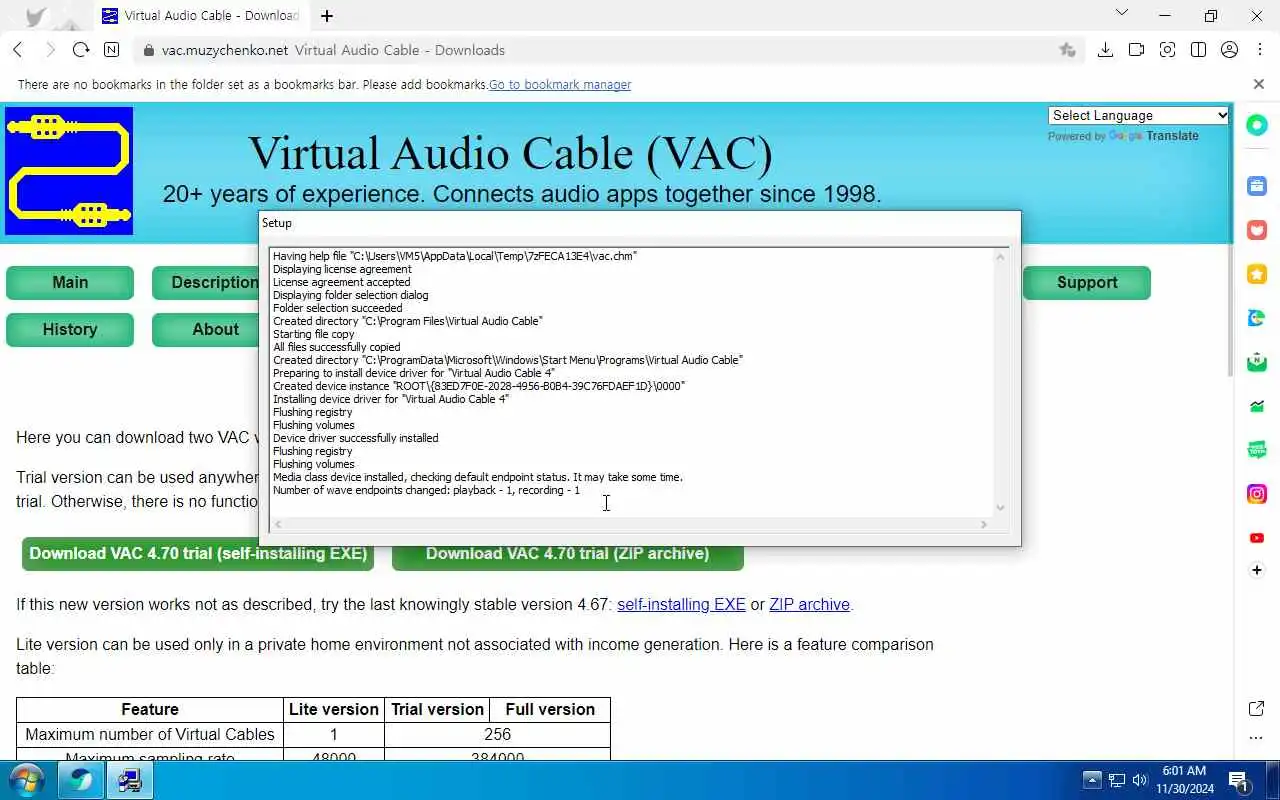
Task: Open version 4.67 self-installing EXE link
Action: click(x=681, y=605)
